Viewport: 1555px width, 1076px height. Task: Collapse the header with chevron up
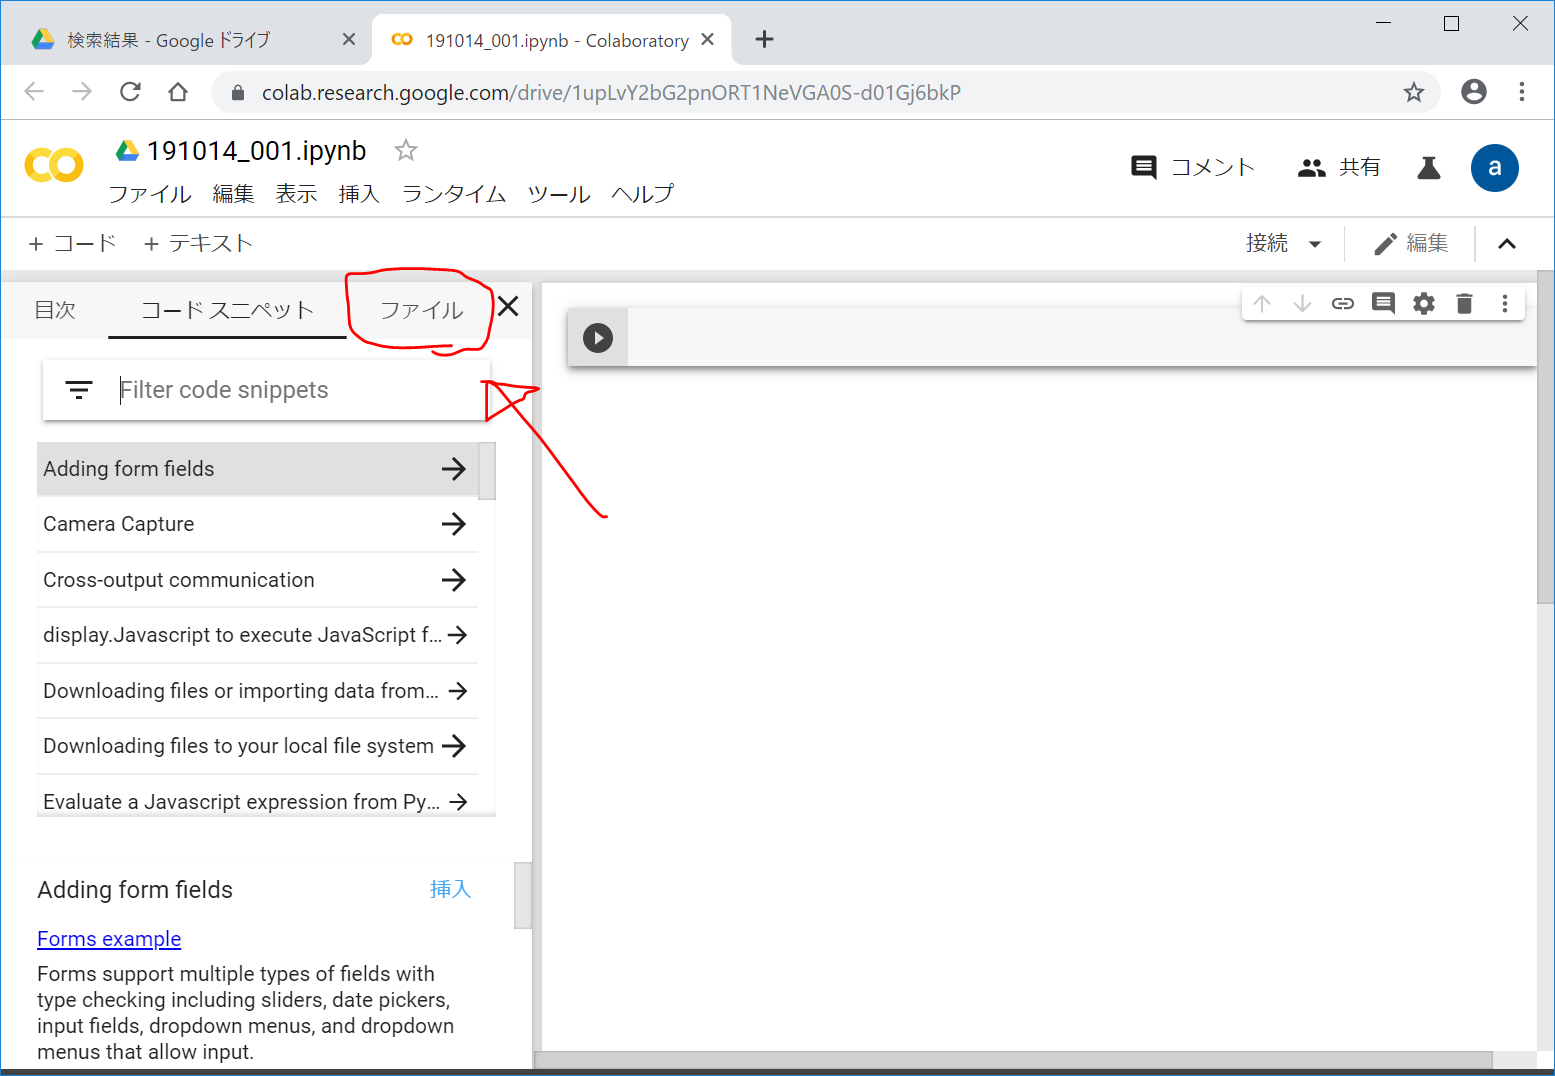pyautogui.click(x=1506, y=244)
